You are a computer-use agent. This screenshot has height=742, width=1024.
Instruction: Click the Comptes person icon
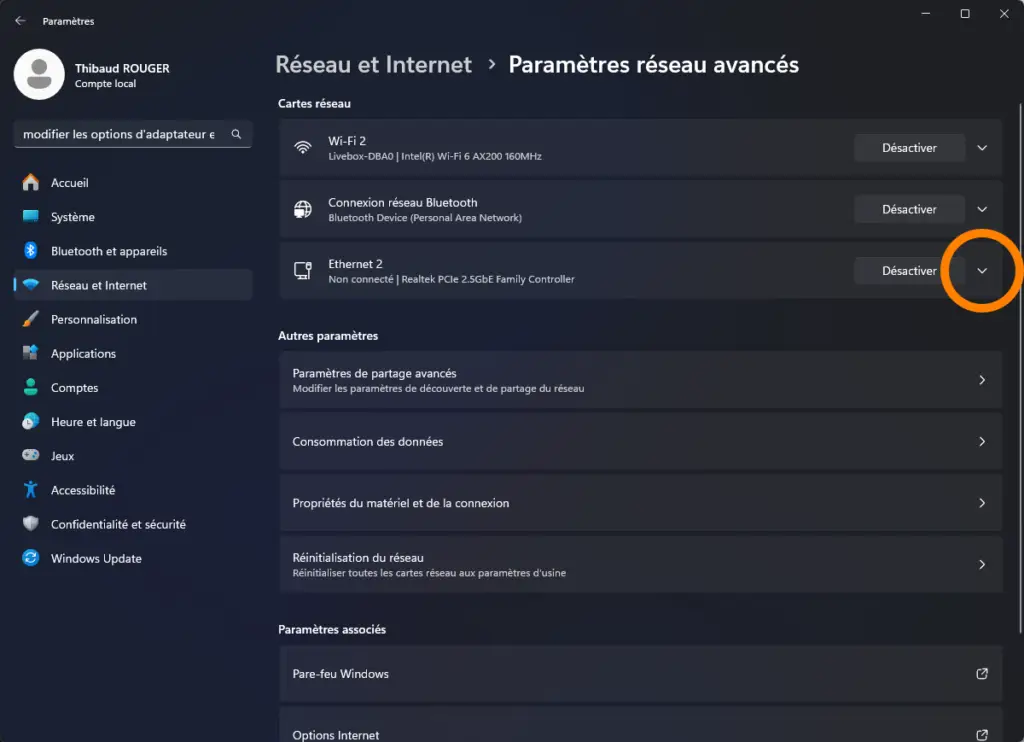click(x=31, y=387)
